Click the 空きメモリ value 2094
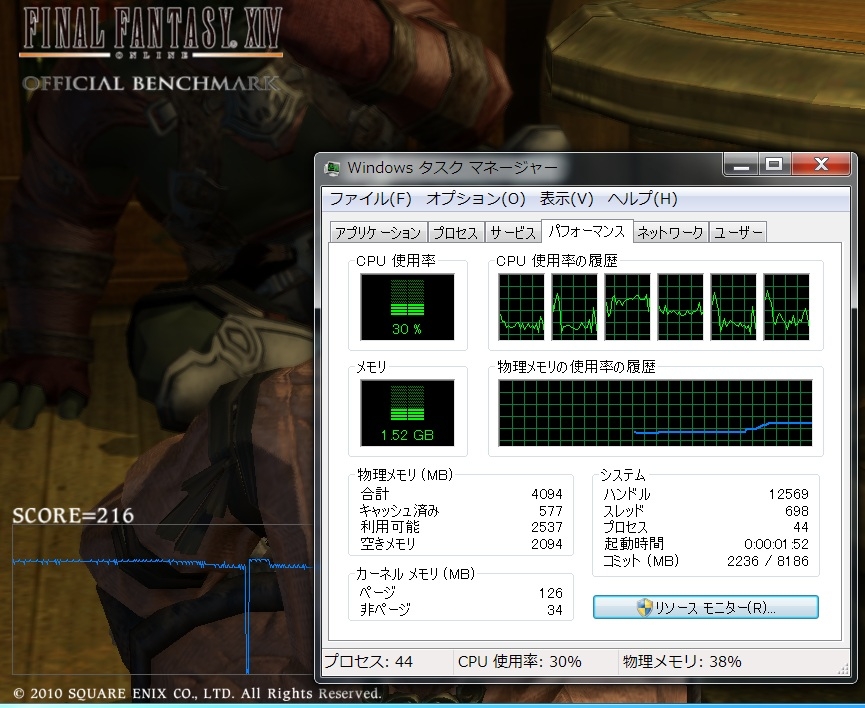This screenshot has width=865, height=708. pos(547,545)
